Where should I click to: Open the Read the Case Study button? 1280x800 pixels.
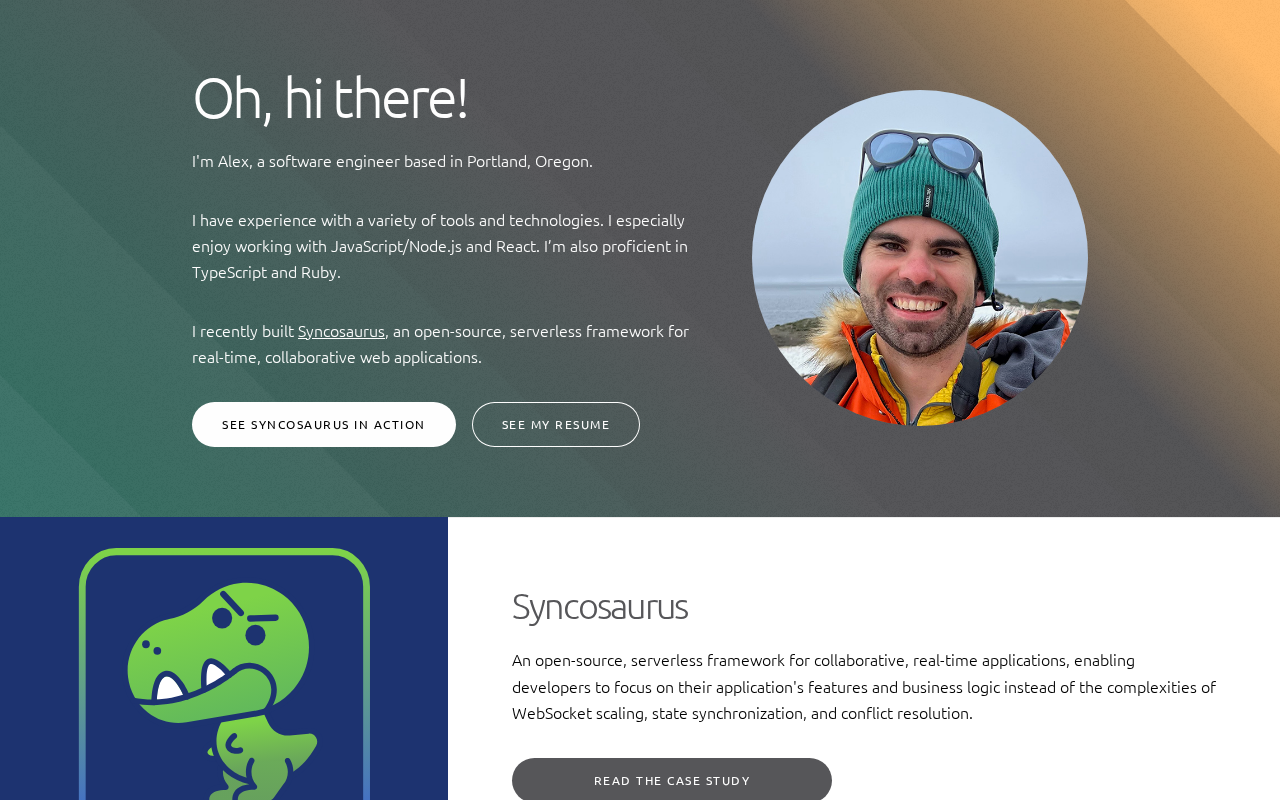point(672,779)
